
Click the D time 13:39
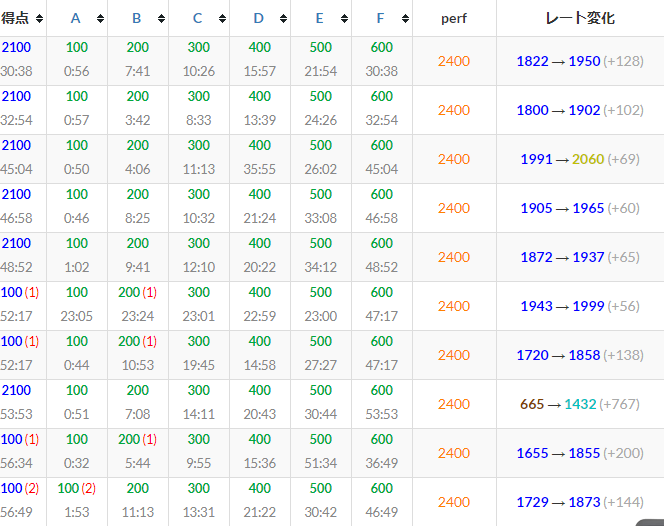coord(260,120)
